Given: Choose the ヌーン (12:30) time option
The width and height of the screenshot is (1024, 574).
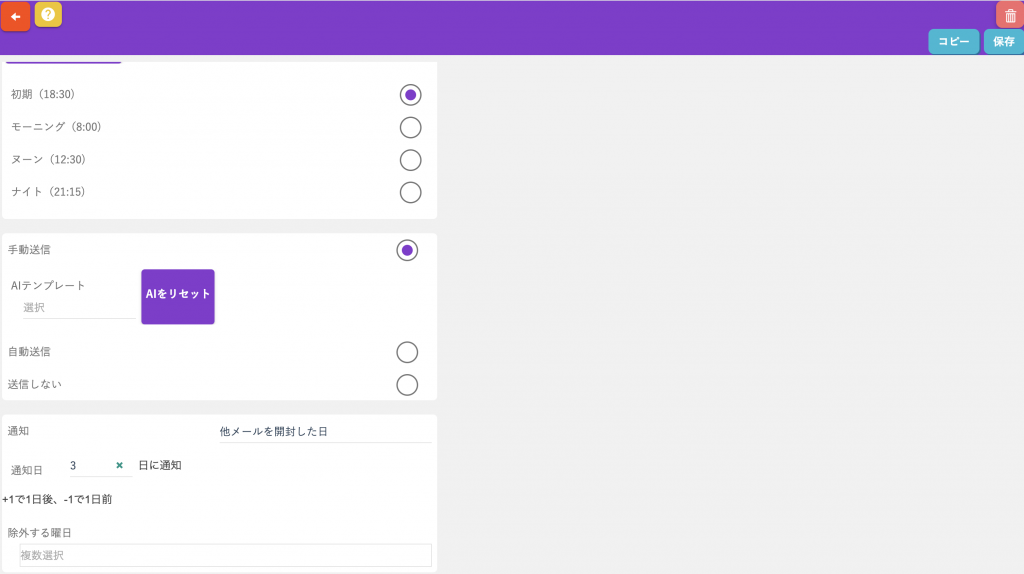Looking at the screenshot, I should pos(410,160).
